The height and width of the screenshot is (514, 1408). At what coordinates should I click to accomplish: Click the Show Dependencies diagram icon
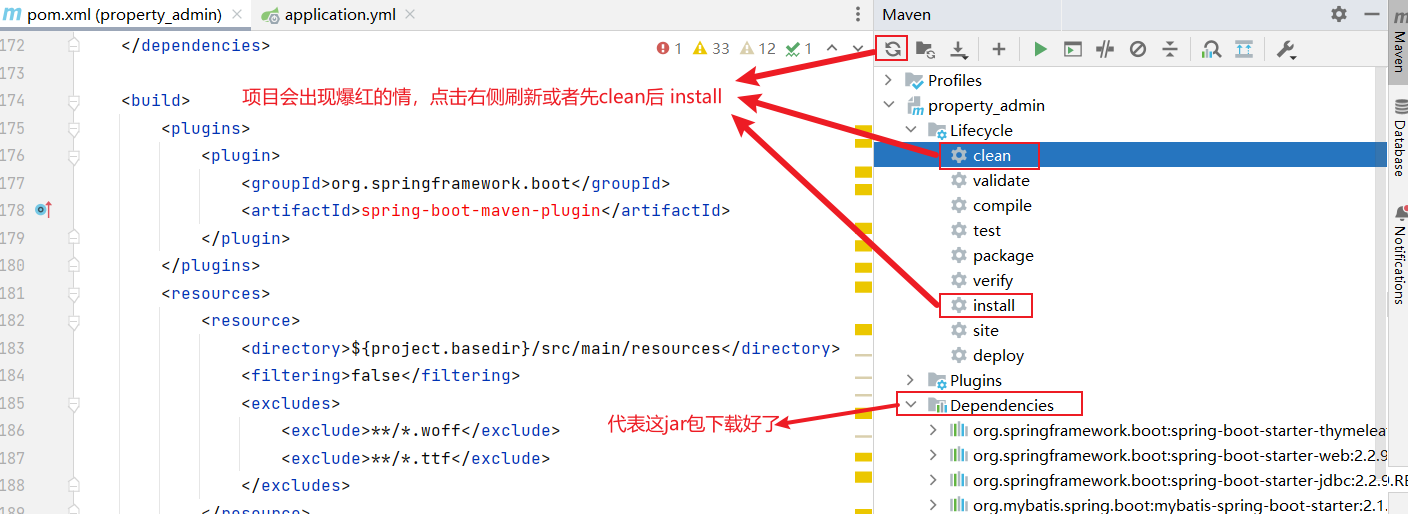(1211, 48)
